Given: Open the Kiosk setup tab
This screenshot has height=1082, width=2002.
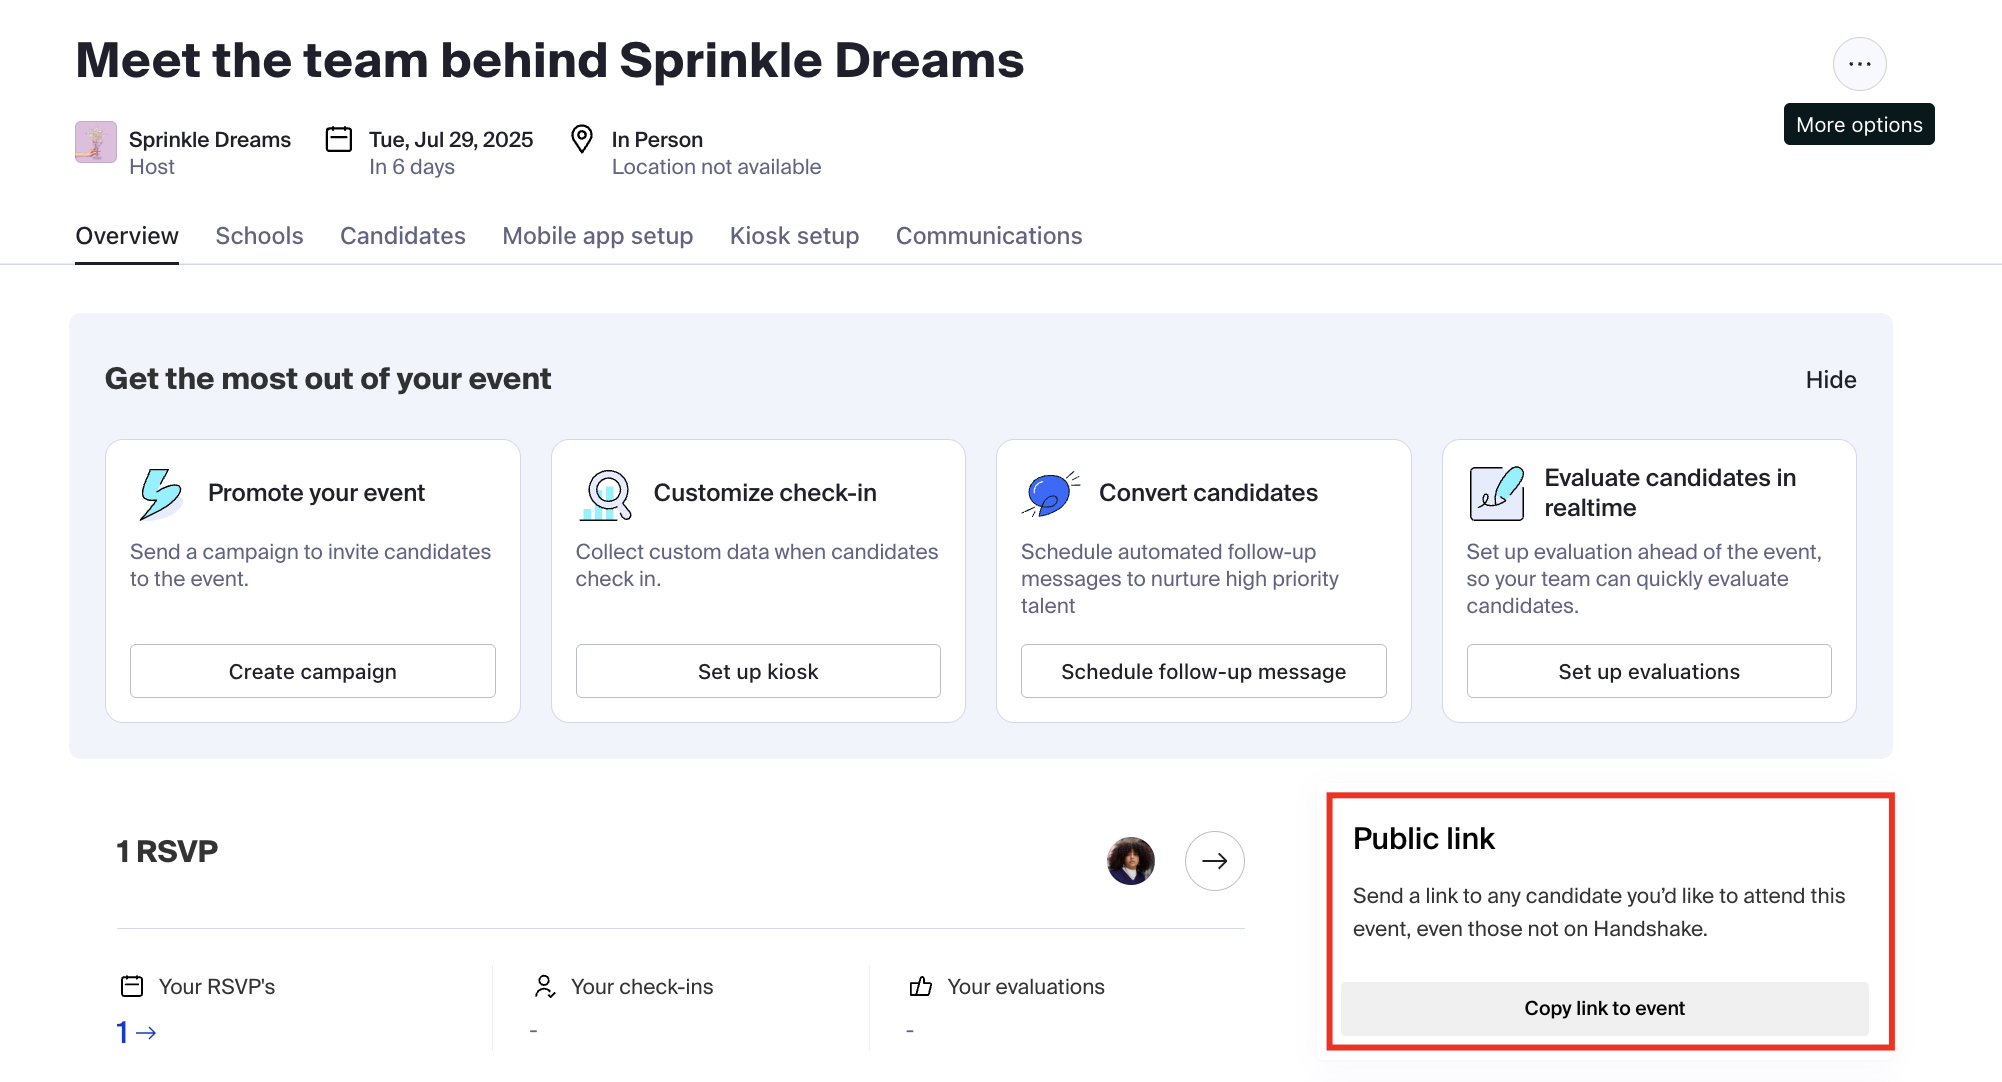Looking at the screenshot, I should point(793,236).
